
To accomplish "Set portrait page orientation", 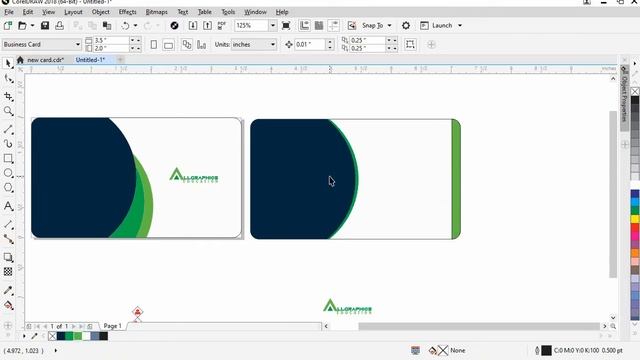I will 153,44.
